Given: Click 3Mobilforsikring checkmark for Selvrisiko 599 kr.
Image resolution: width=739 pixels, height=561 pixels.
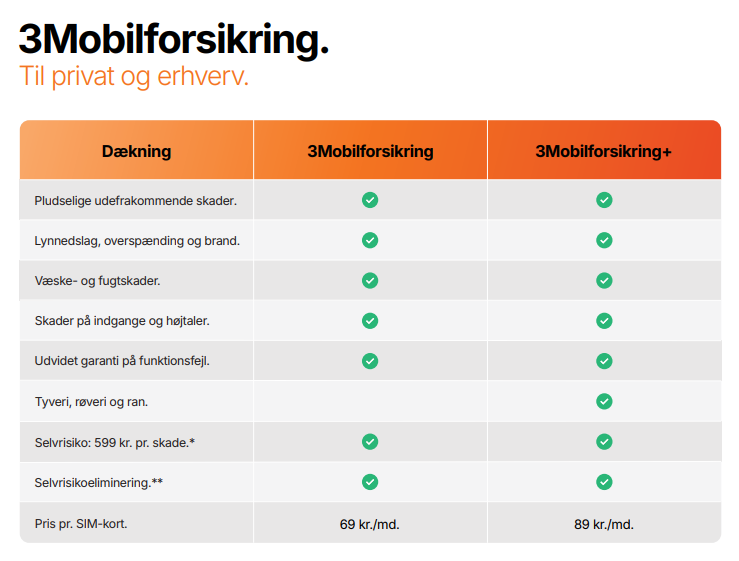Looking at the screenshot, I should [370, 441].
